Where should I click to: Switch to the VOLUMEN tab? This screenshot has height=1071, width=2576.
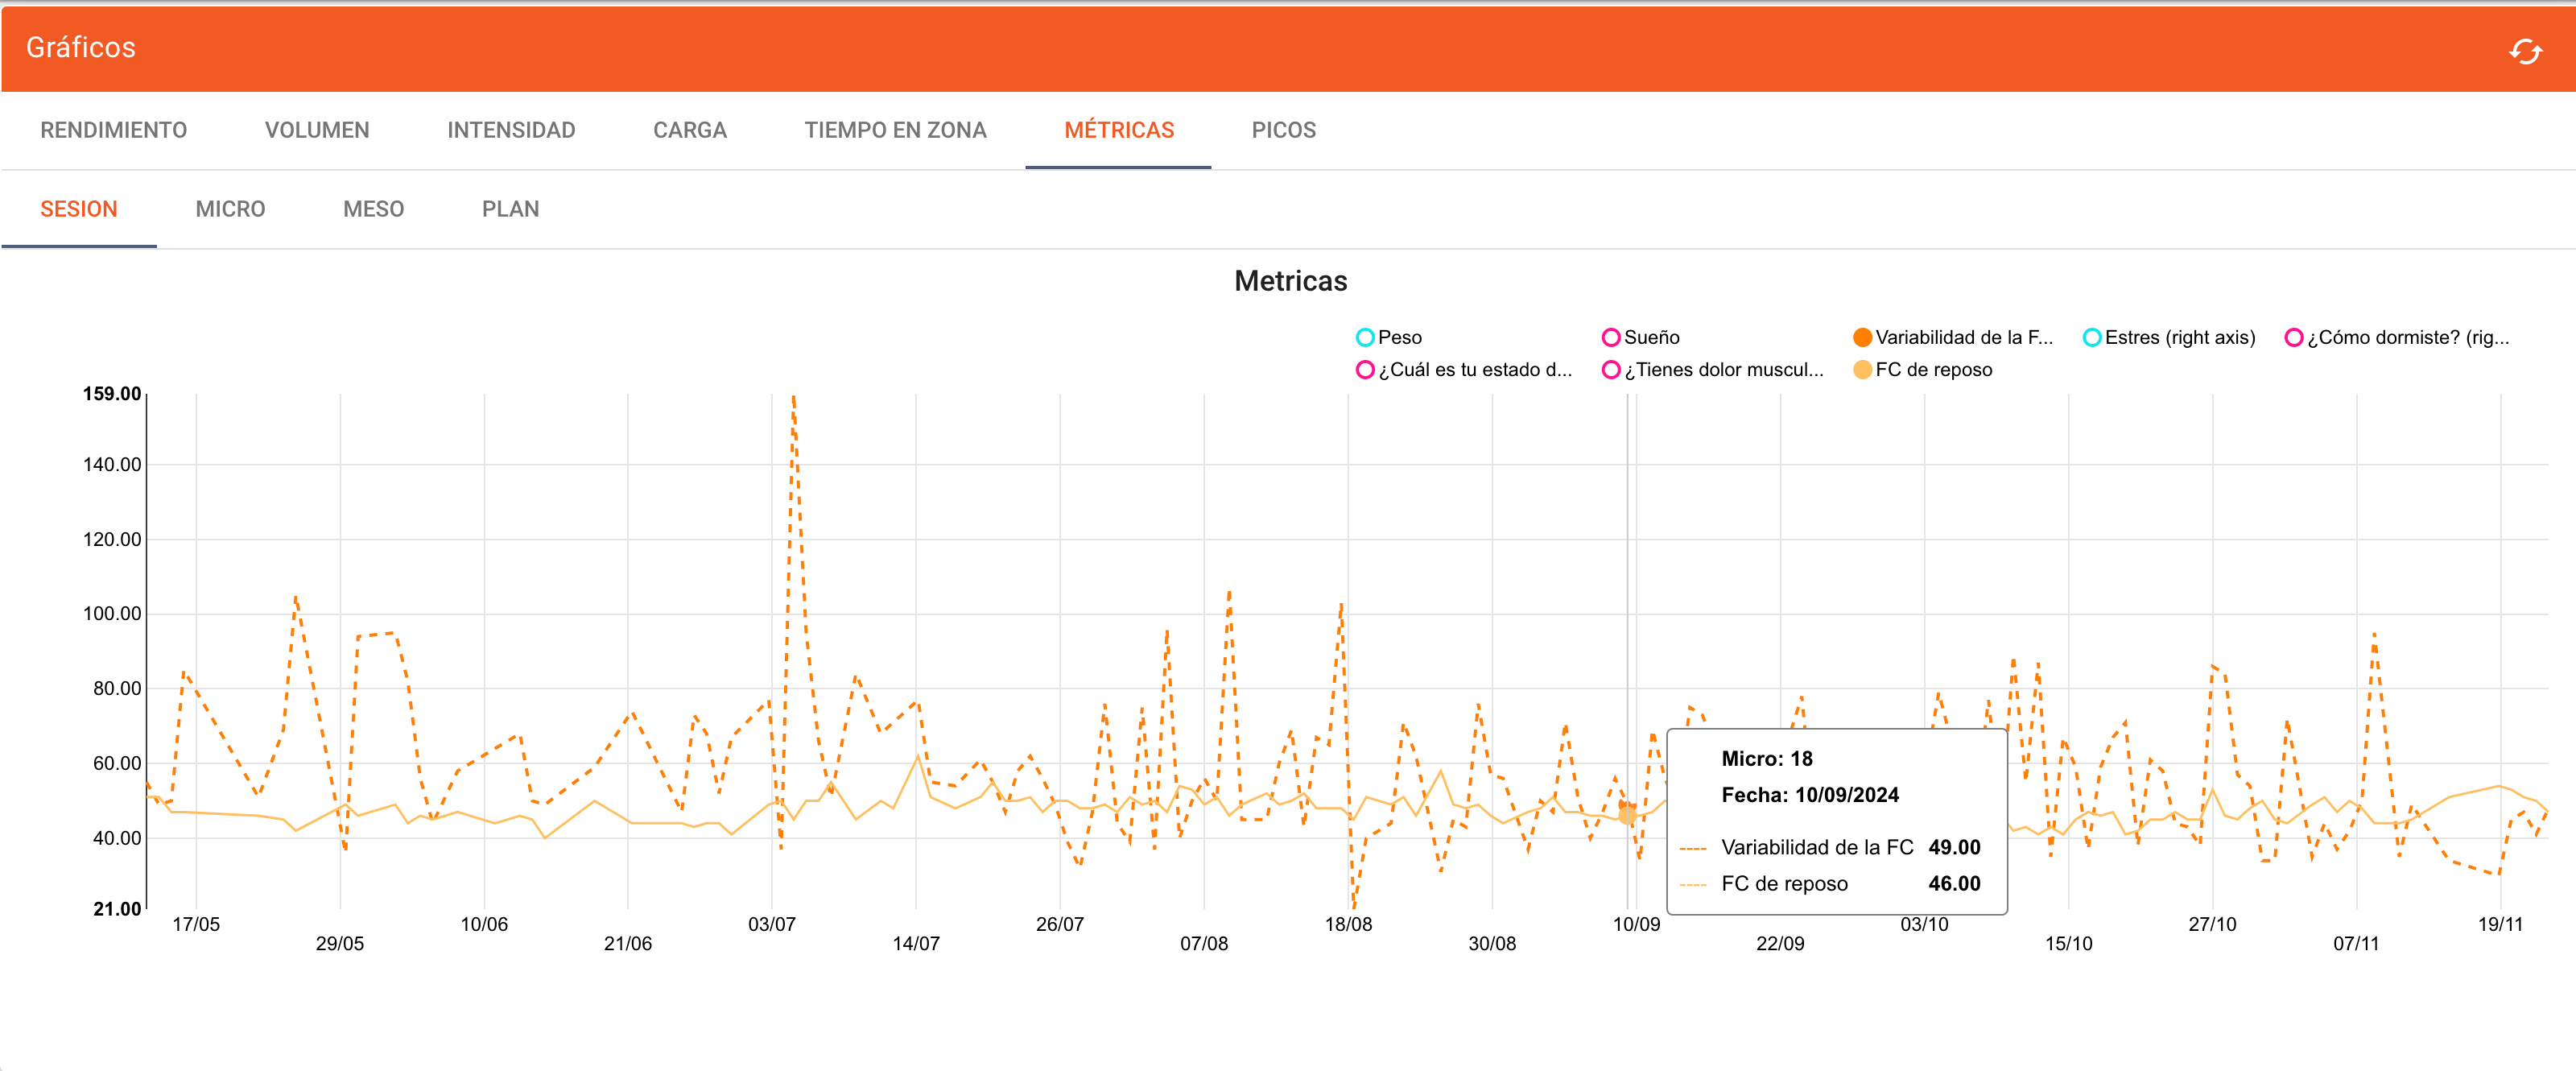317,130
